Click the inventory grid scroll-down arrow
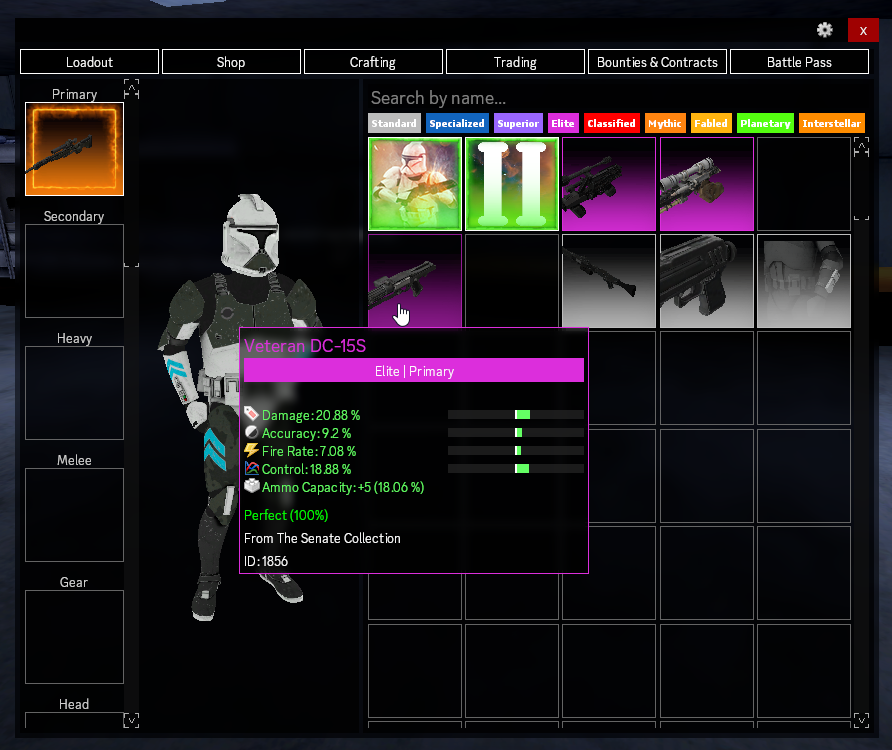892x750 pixels. click(861, 720)
